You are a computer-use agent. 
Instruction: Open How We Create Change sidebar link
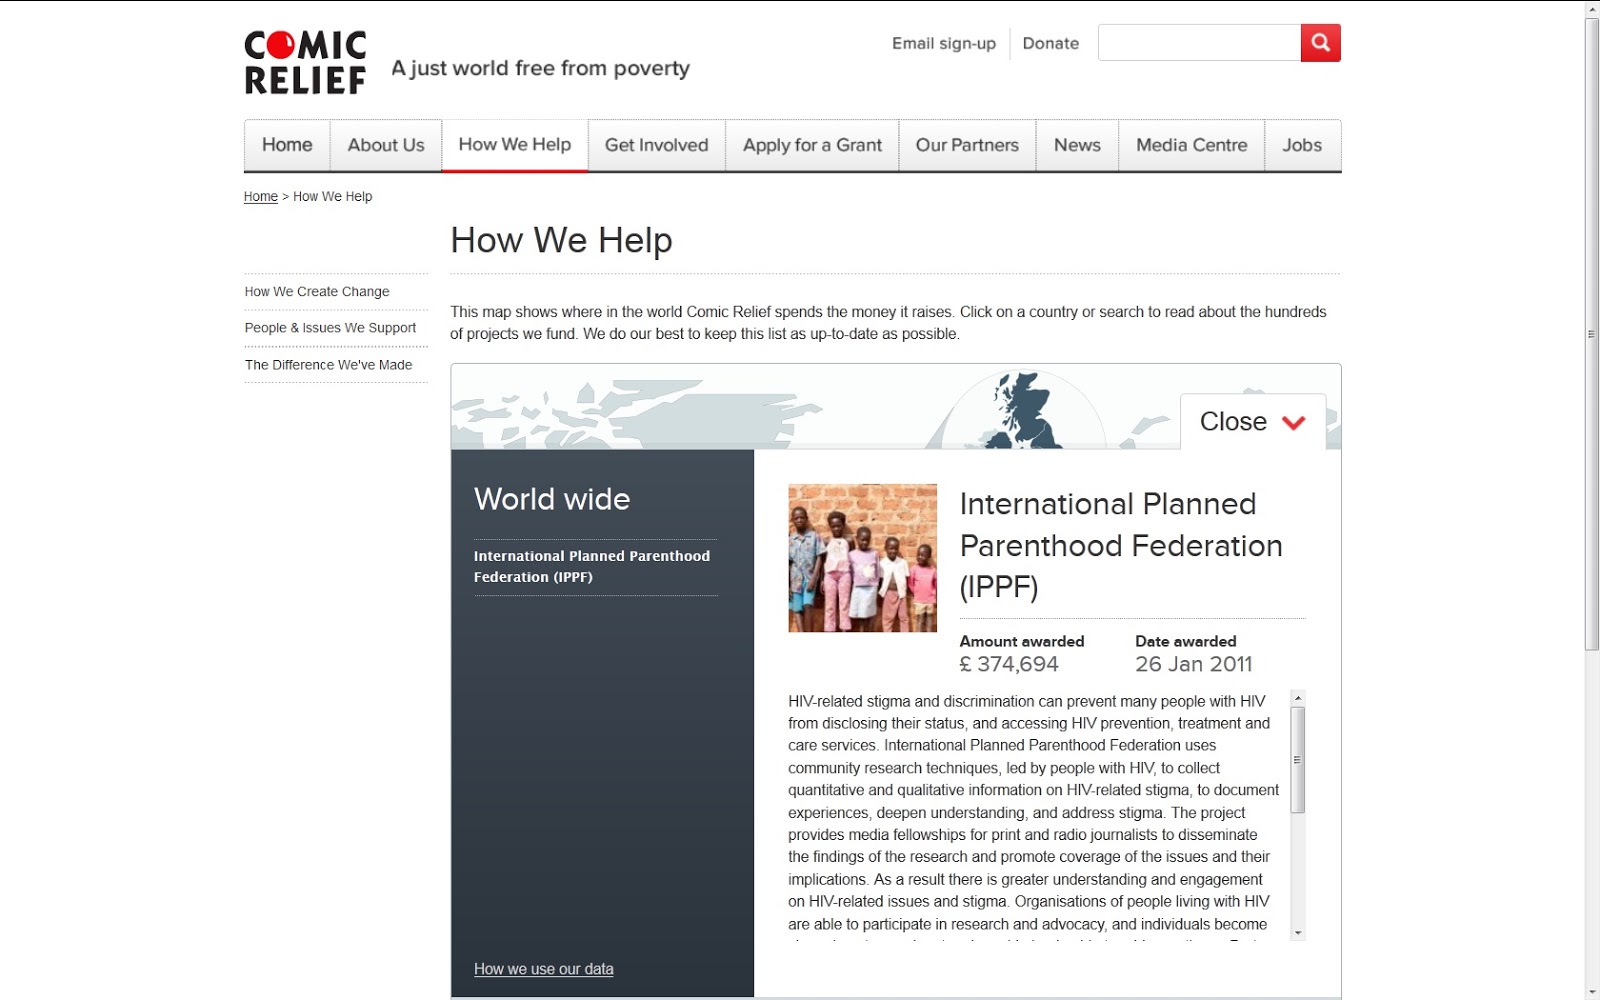tap(317, 291)
